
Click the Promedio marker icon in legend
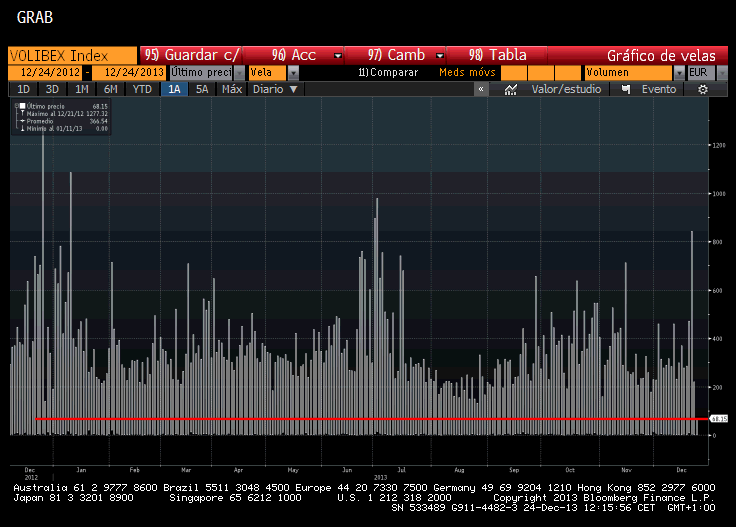[22, 121]
